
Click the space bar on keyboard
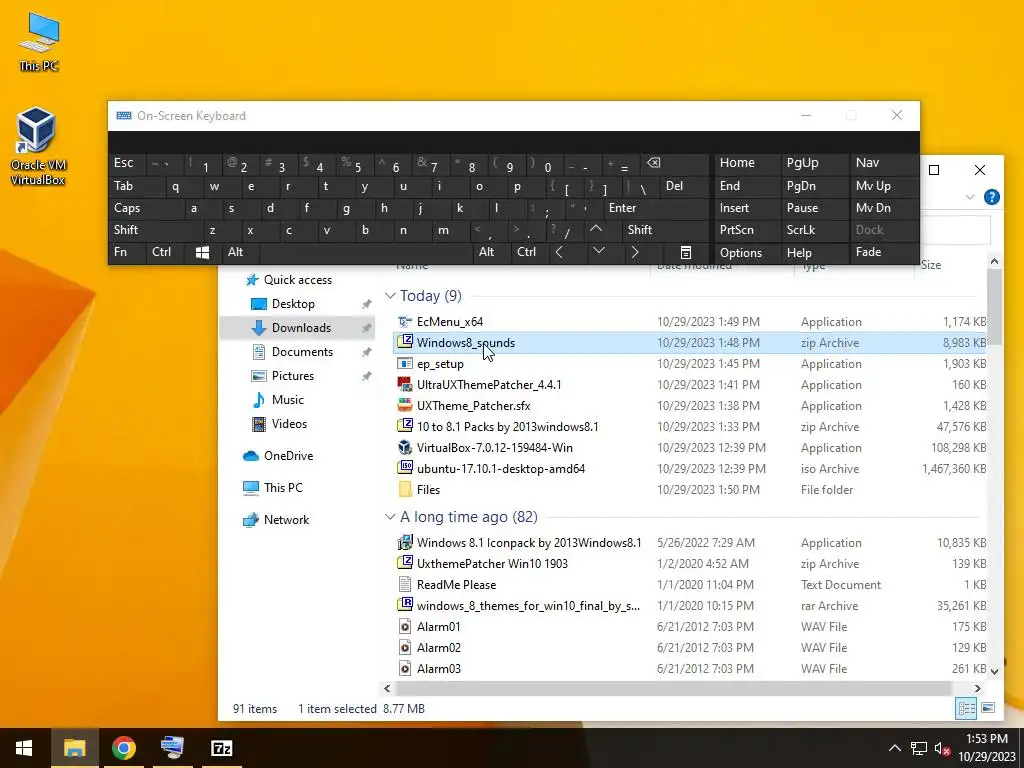click(366, 252)
